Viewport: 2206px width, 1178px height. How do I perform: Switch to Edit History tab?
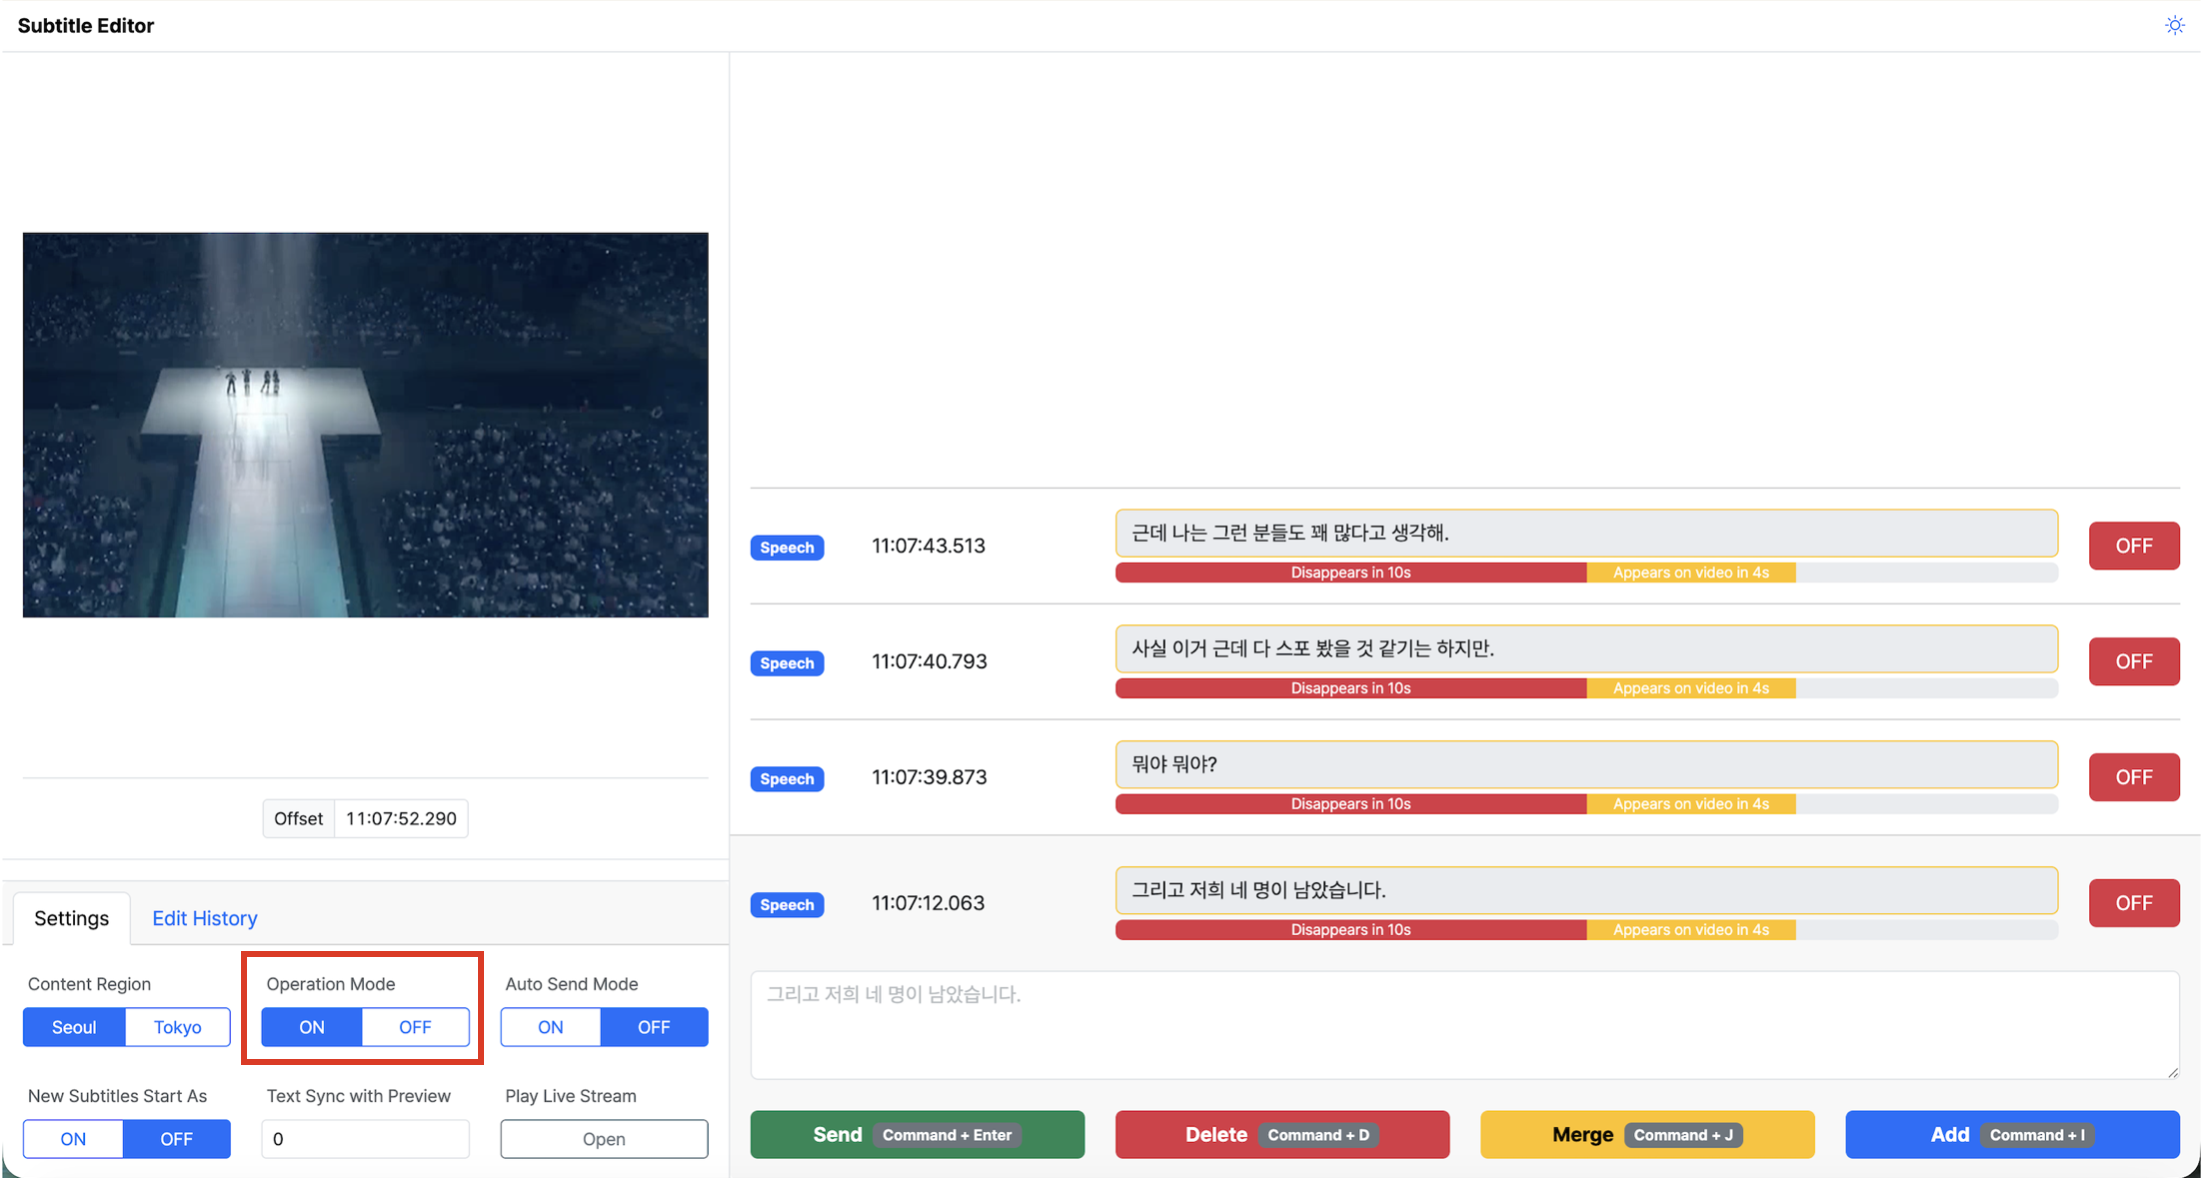[205, 918]
